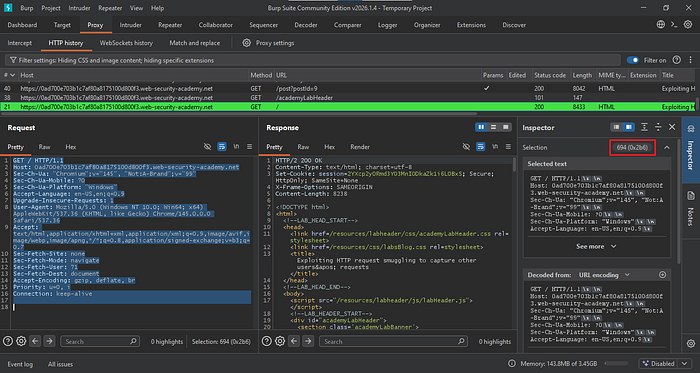Click the Proxy settings button
Image resolution: width=700 pixels, height=373 pixels.
268,43
